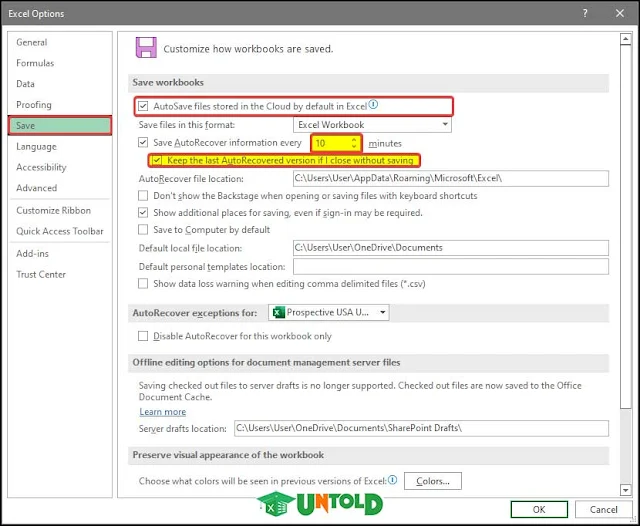This screenshot has width=640, height=526.
Task: Open the General options category
Action: (32, 42)
